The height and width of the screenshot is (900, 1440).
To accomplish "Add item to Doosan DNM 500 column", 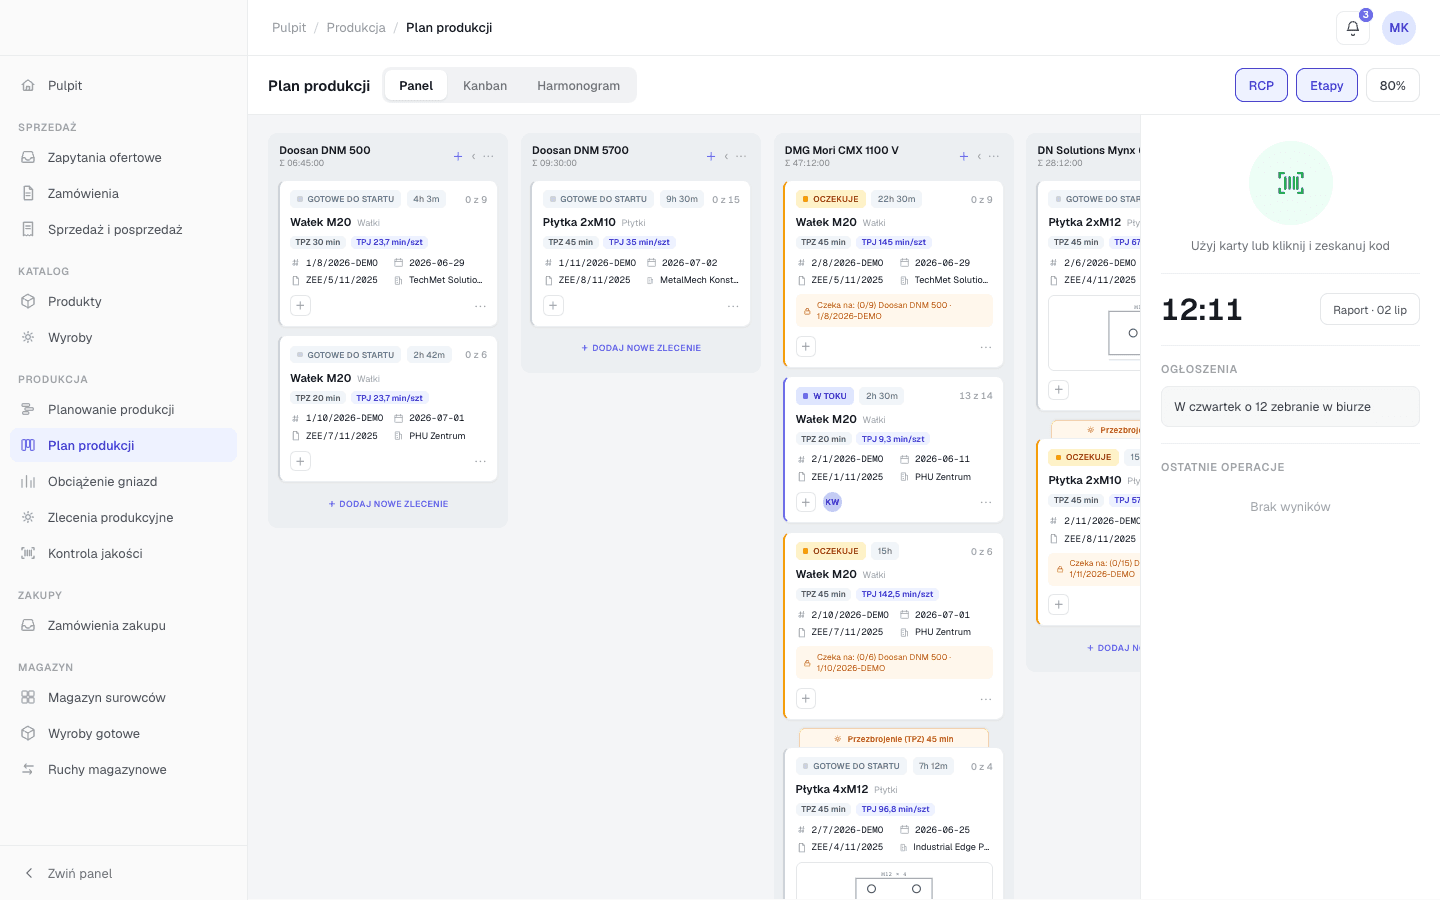I will pyautogui.click(x=458, y=156).
